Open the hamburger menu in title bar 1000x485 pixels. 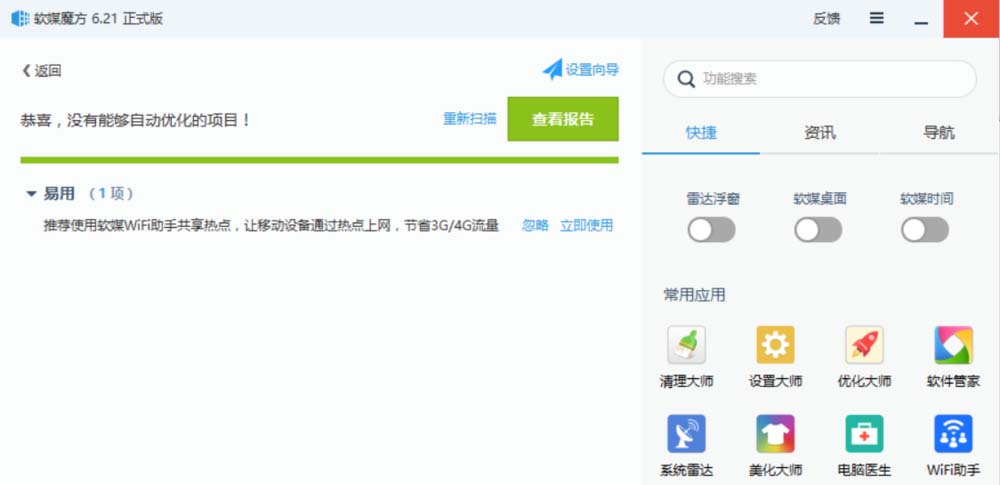877,18
